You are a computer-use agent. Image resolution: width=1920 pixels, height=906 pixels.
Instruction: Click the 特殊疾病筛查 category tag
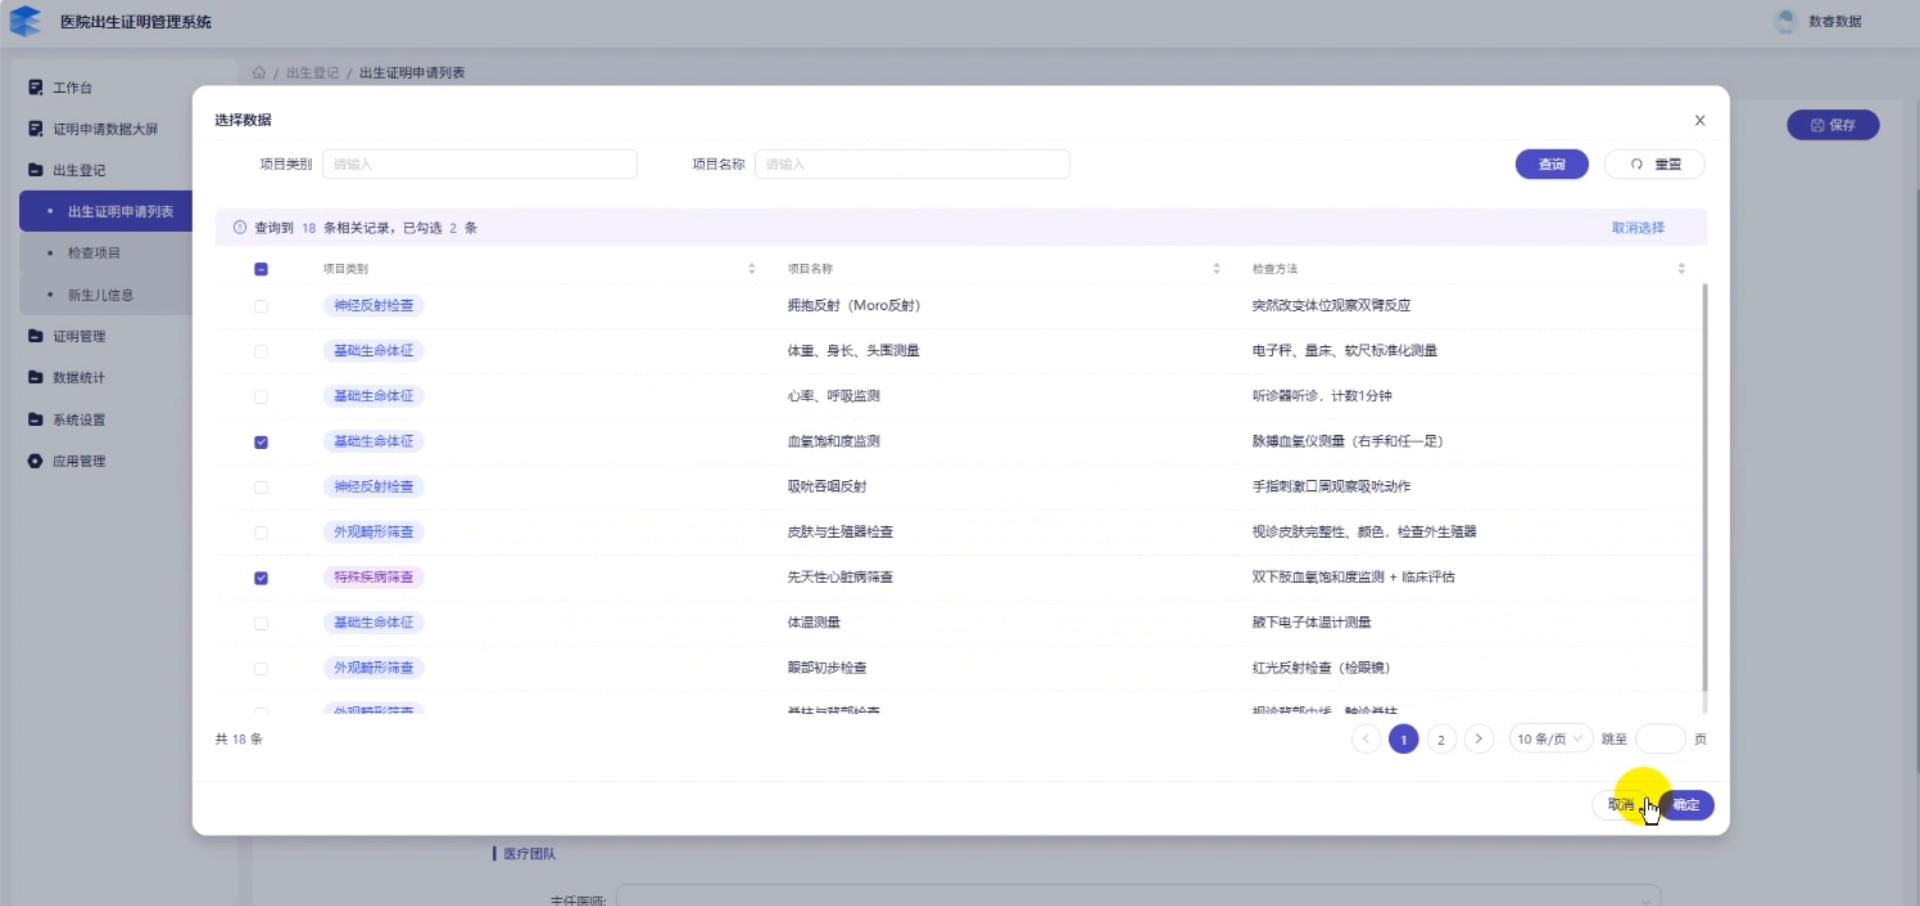coord(374,577)
